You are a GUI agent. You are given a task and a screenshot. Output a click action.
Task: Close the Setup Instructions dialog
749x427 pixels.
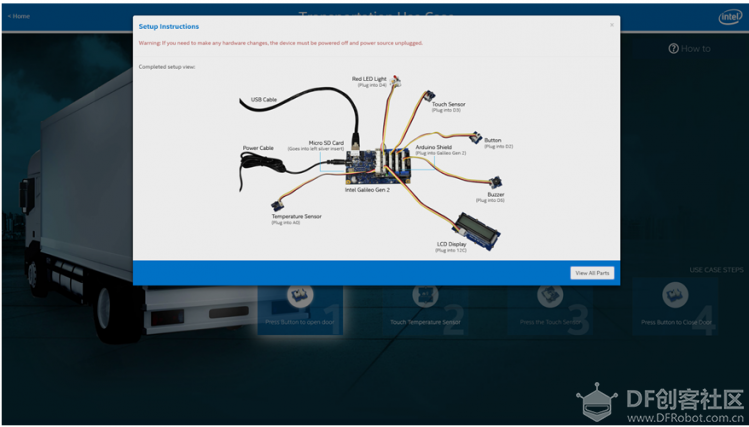coord(612,25)
